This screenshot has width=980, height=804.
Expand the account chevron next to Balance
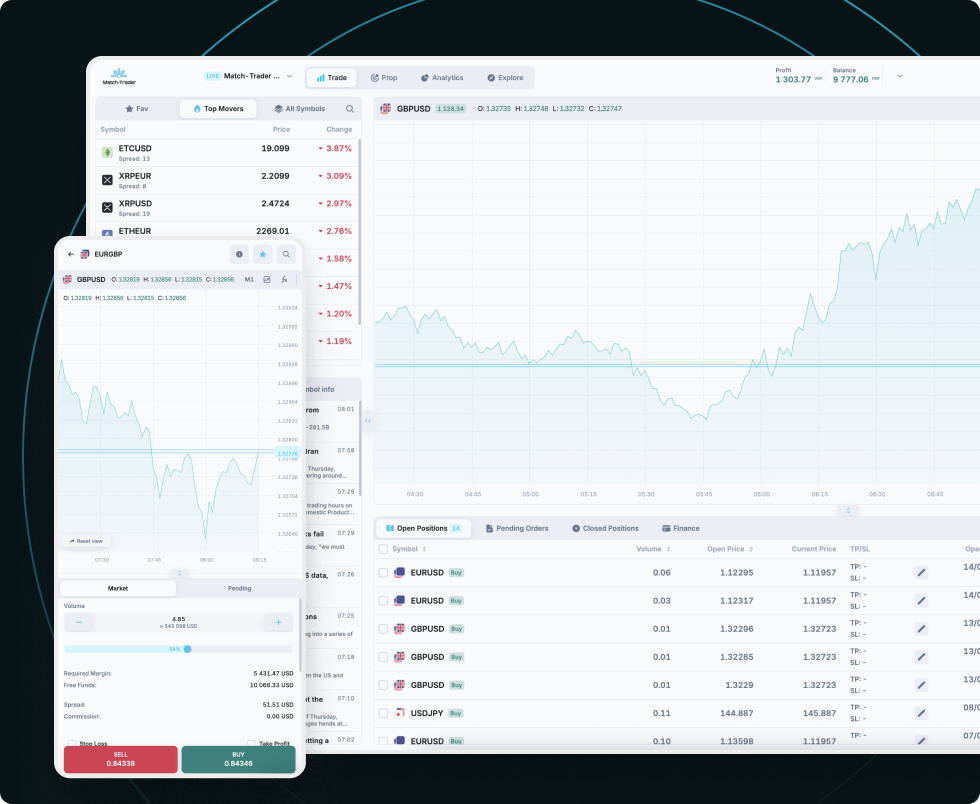(x=899, y=76)
